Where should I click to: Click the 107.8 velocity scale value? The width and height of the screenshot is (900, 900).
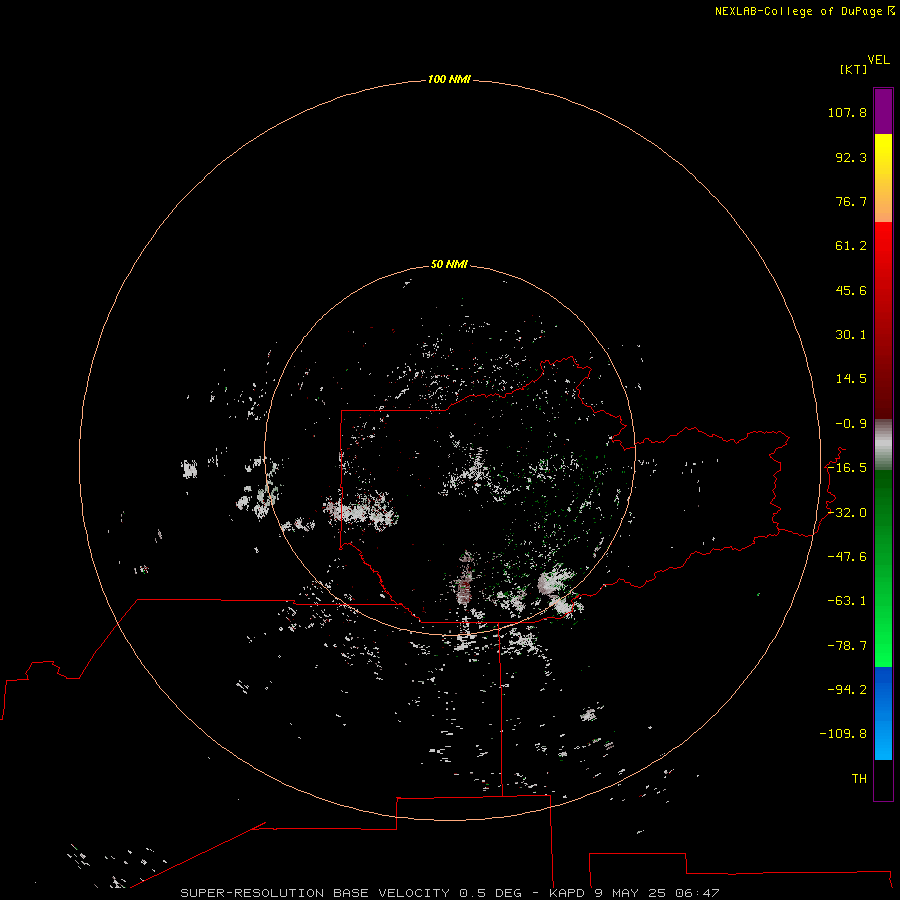[847, 112]
